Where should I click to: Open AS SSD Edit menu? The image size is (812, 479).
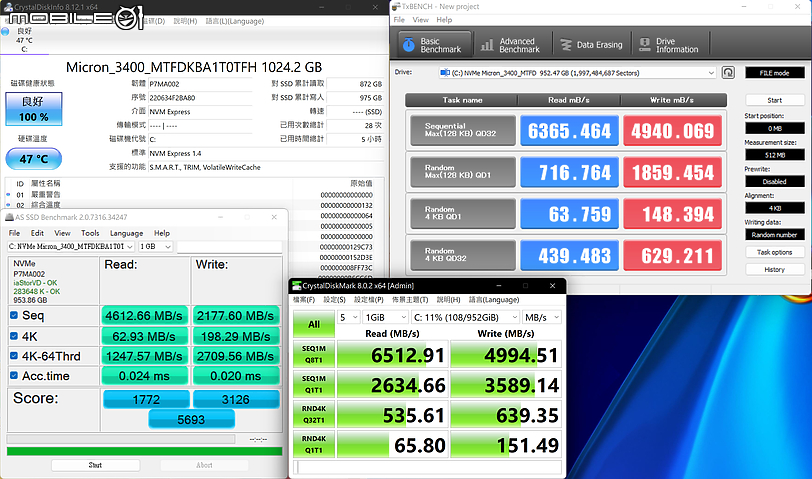pyautogui.click(x=37, y=233)
